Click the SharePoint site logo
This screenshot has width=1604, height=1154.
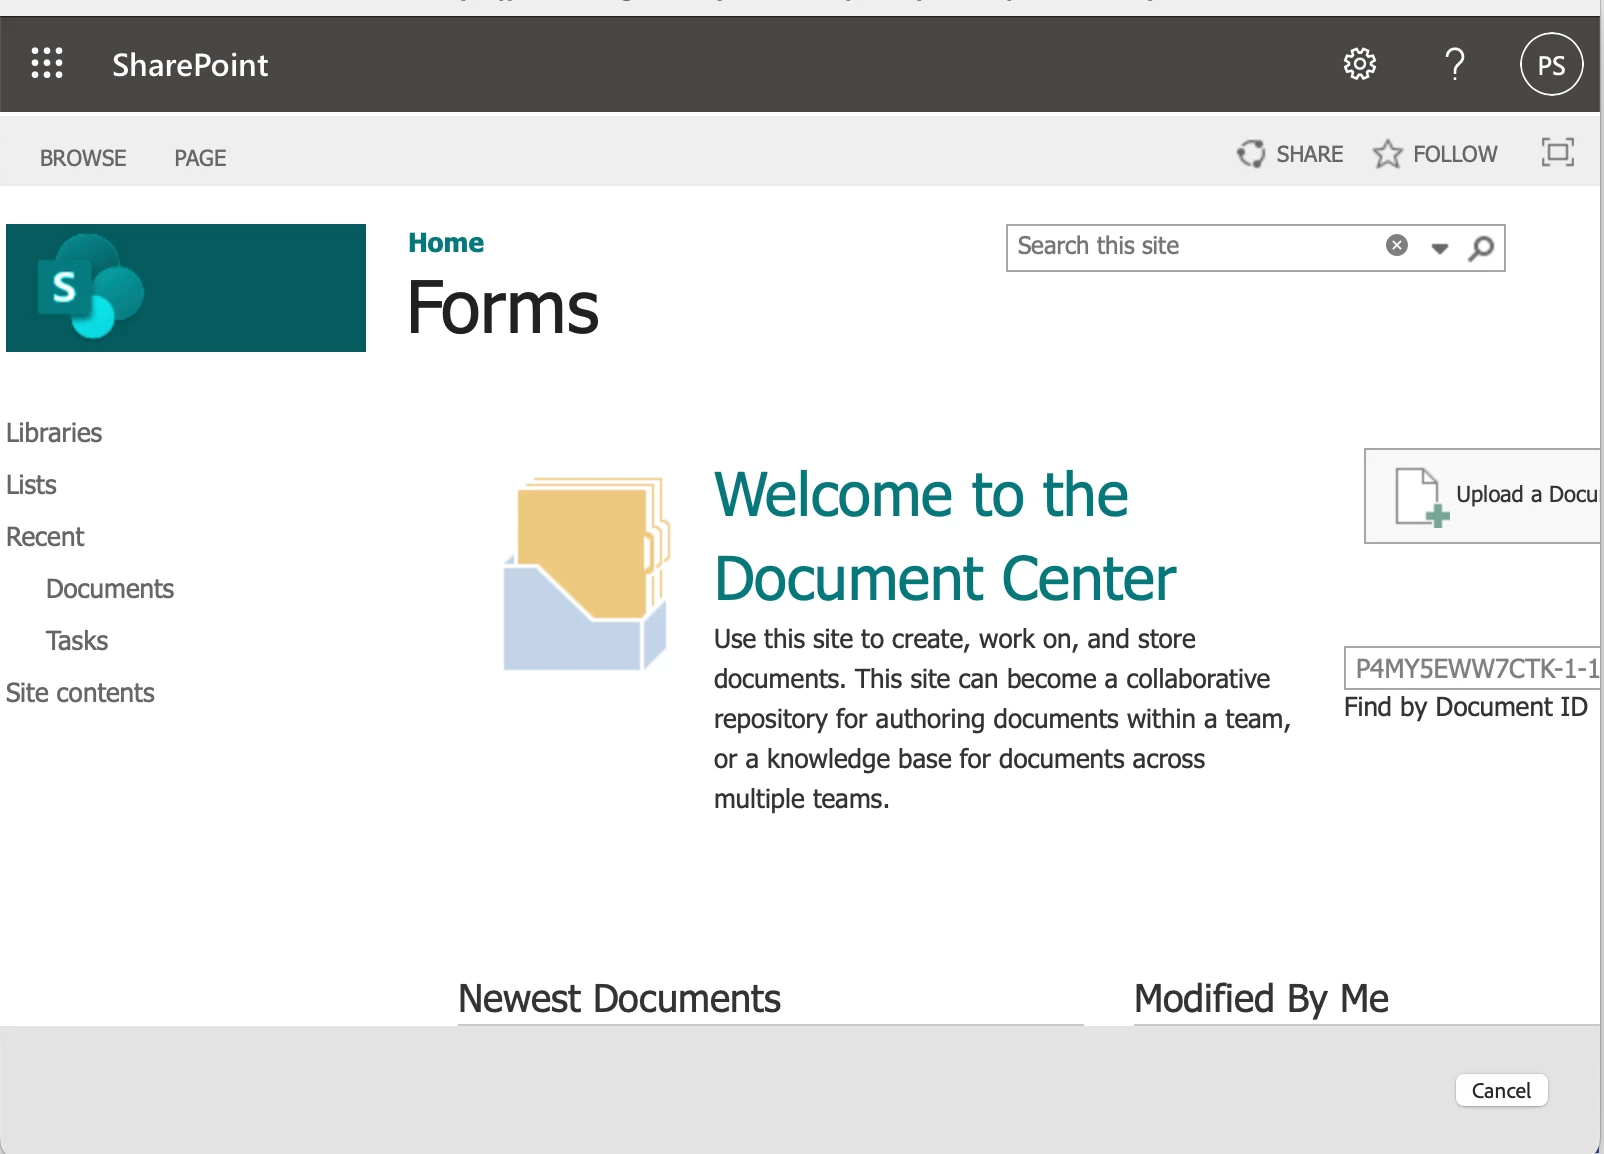[186, 288]
